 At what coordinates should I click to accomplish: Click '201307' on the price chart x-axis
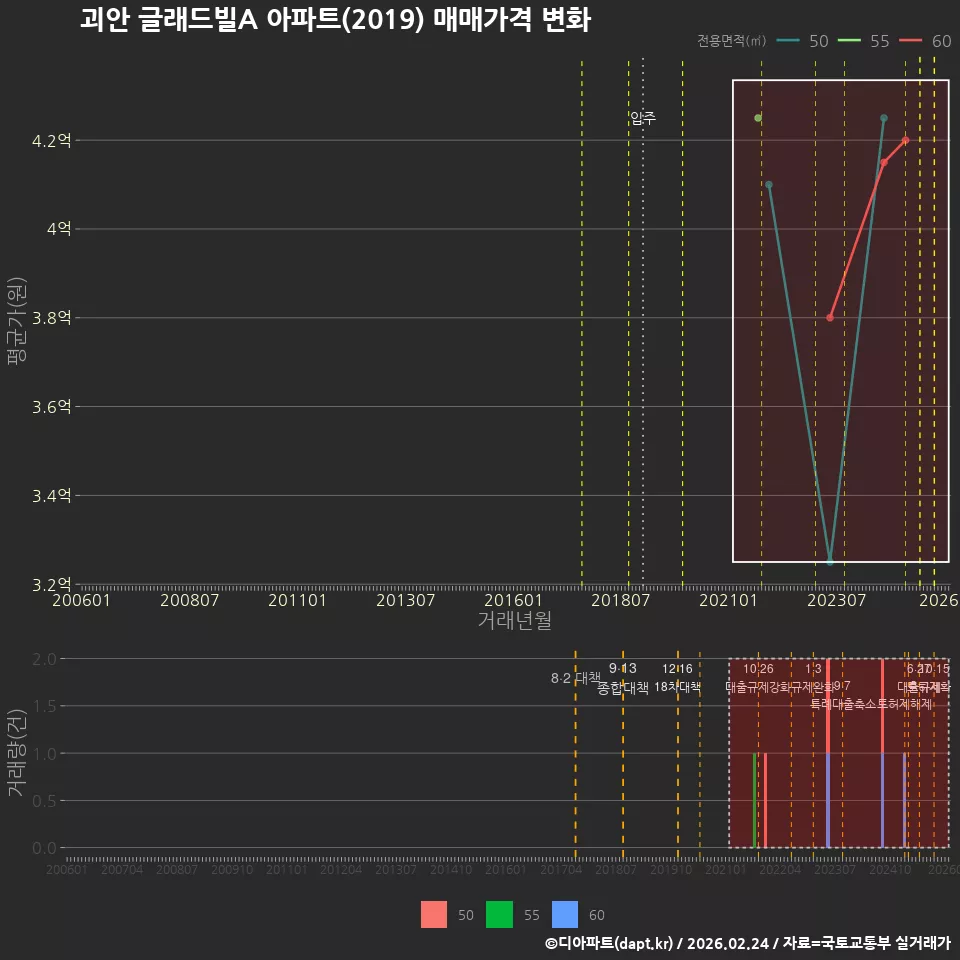click(405, 600)
